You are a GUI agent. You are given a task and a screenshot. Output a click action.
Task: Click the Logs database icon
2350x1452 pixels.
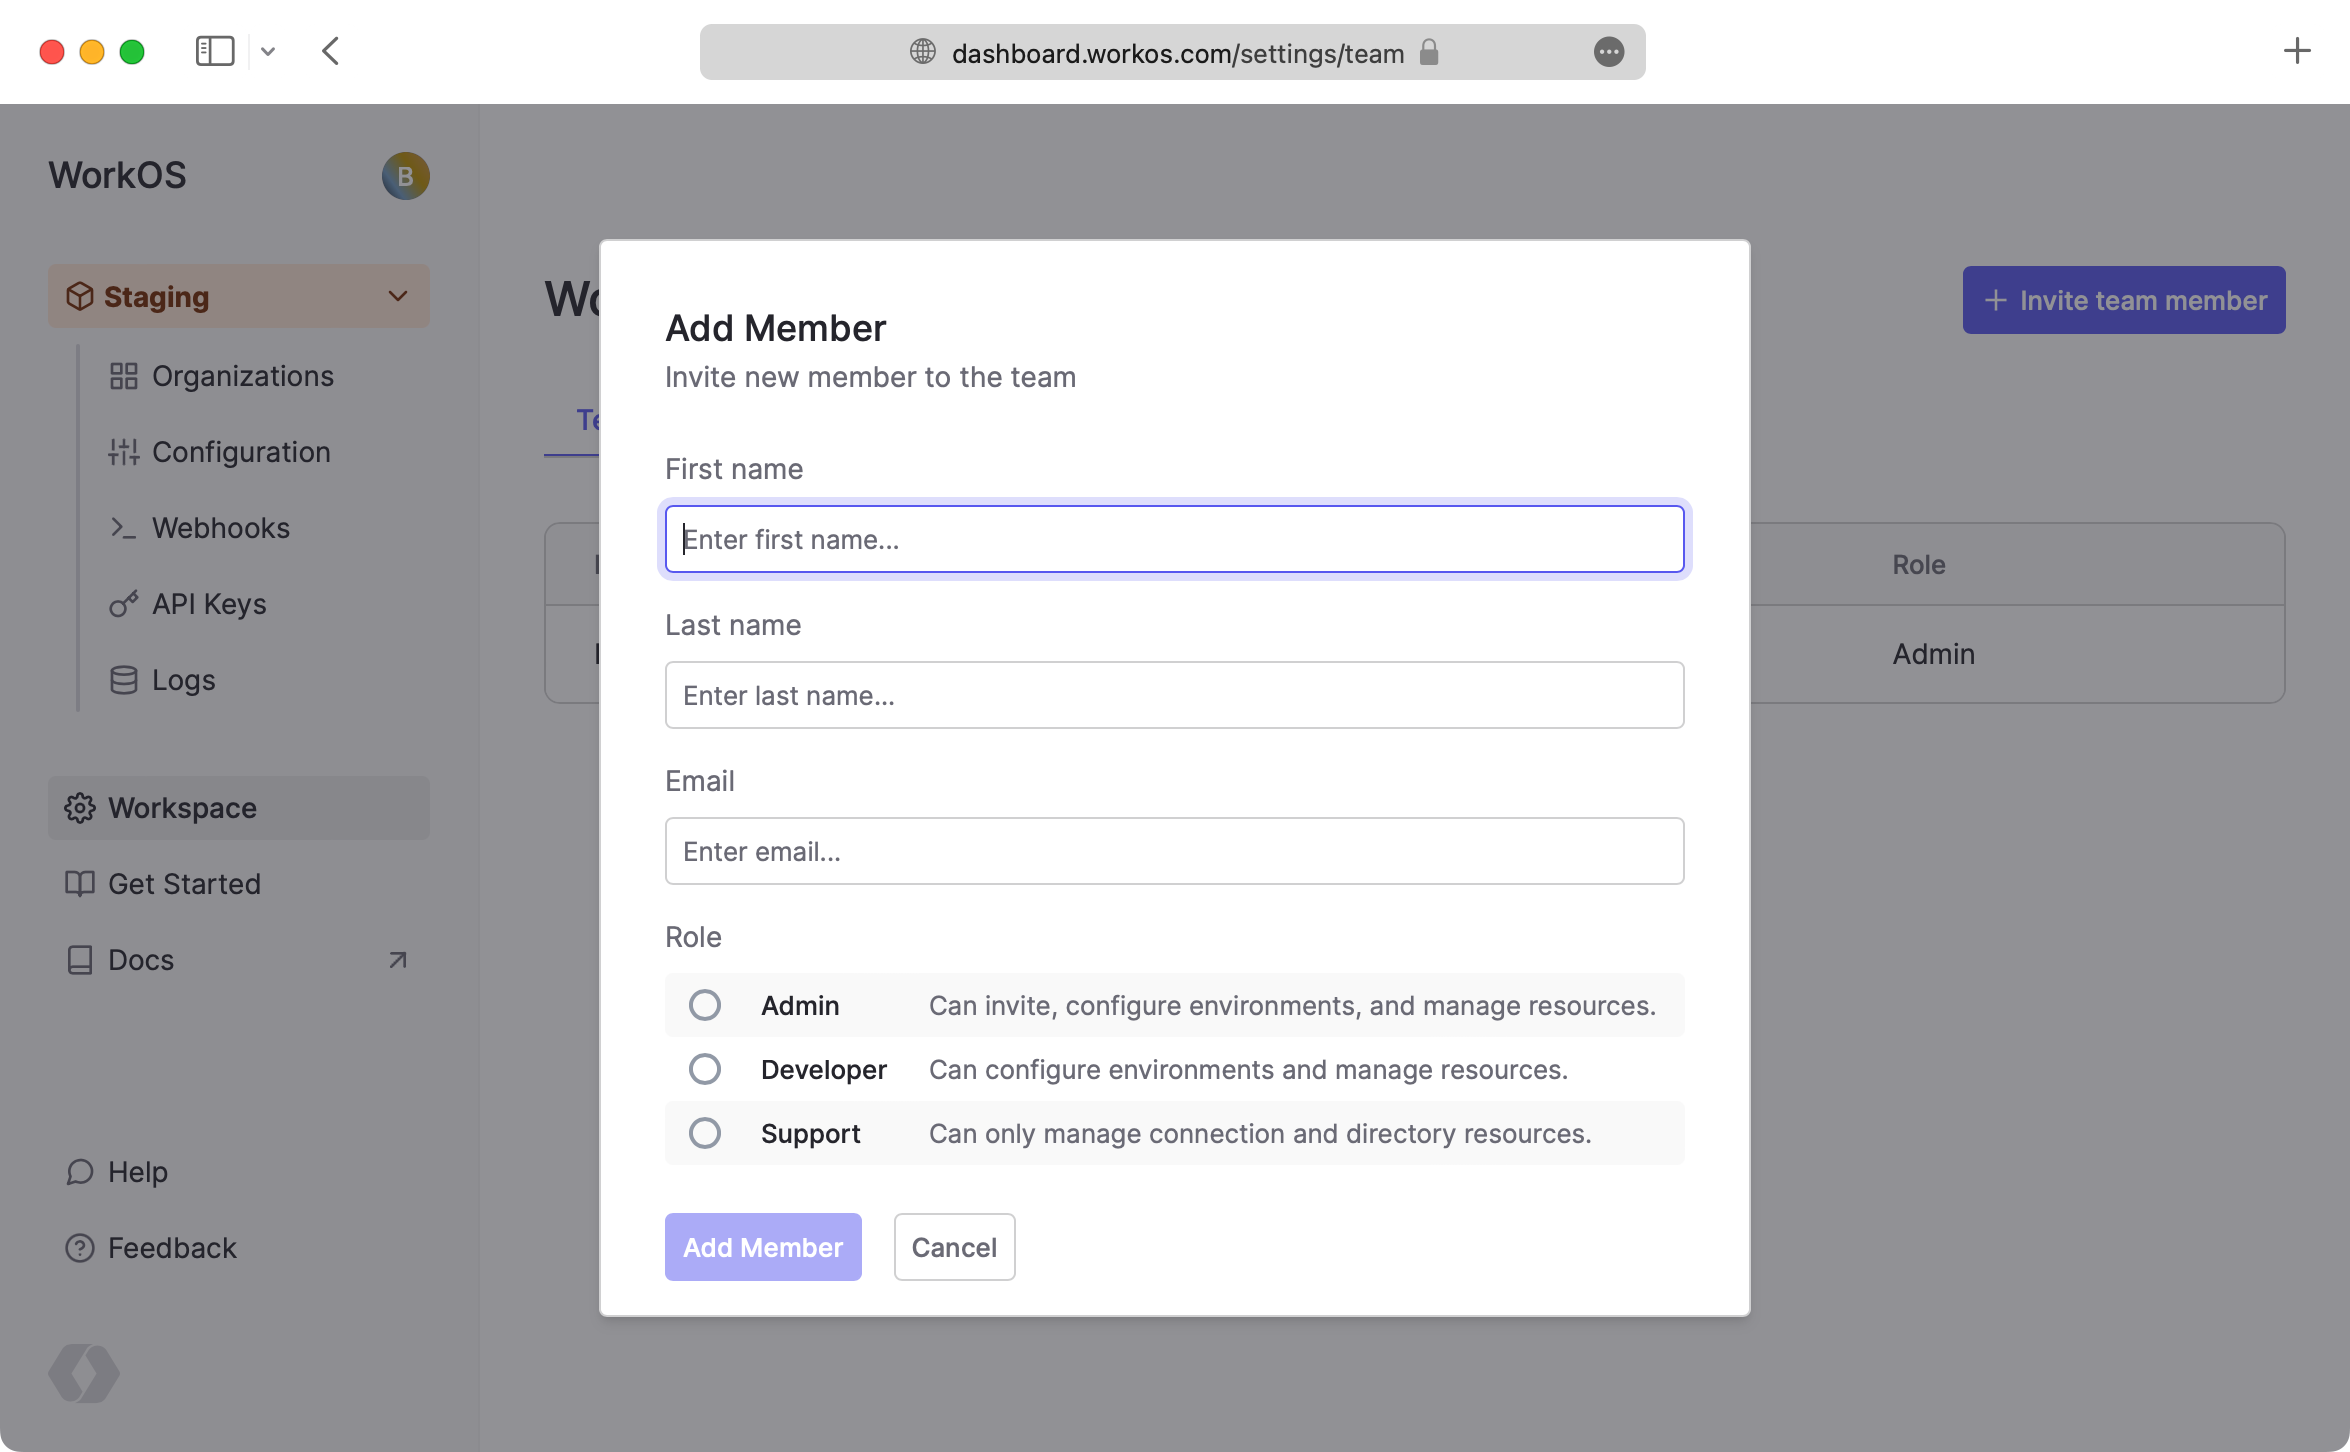coord(123,680)
